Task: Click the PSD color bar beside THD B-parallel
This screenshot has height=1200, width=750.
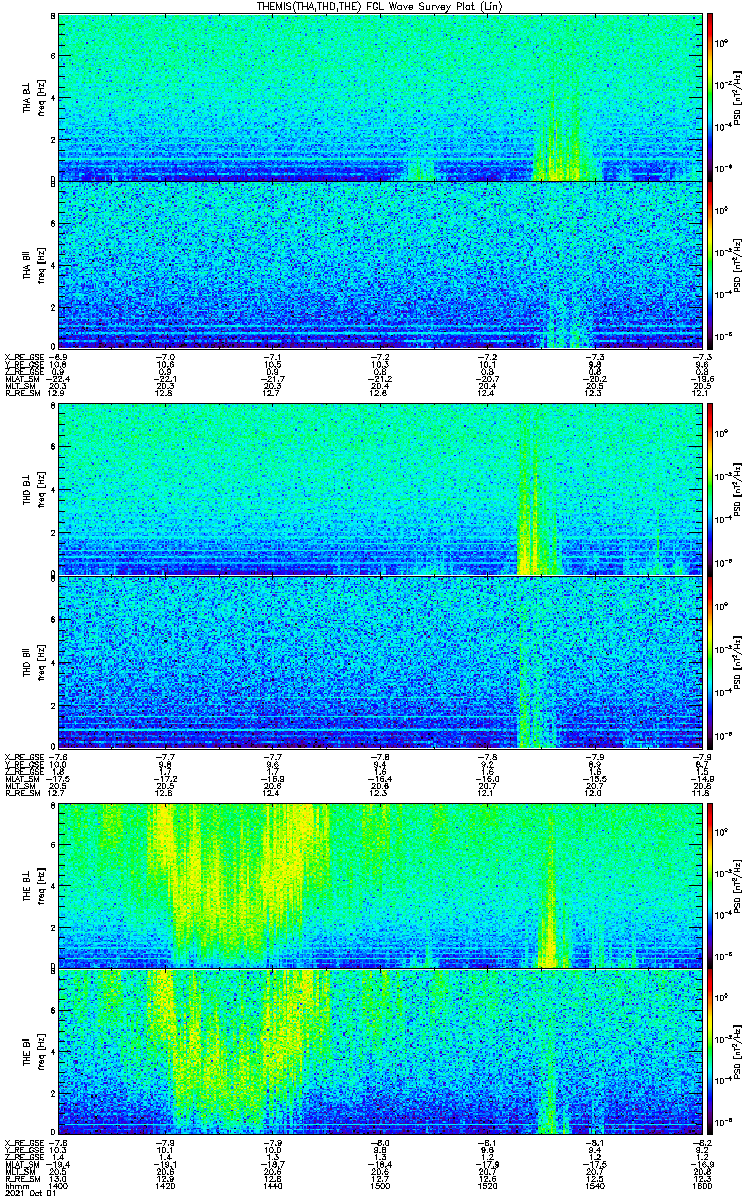Action: 710,661
